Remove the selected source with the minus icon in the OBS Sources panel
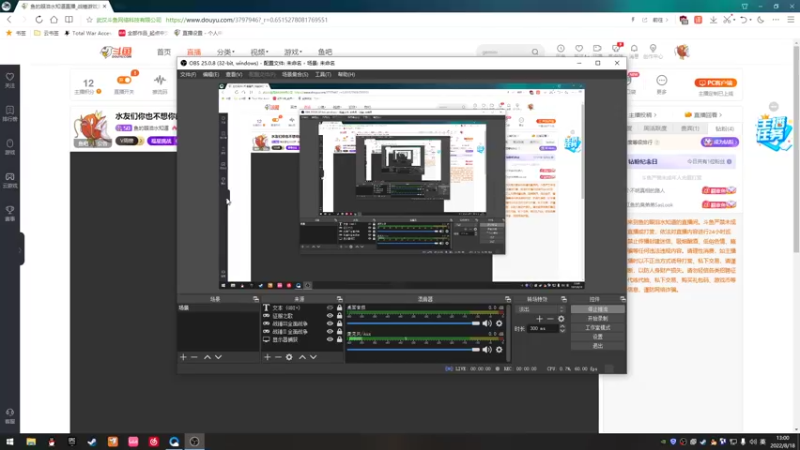Viewport: 800px width, 450px height. (x=278, y=357)
